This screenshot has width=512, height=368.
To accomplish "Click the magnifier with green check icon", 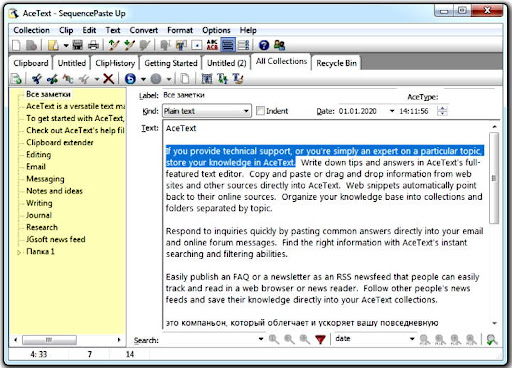I will point(492,340).
